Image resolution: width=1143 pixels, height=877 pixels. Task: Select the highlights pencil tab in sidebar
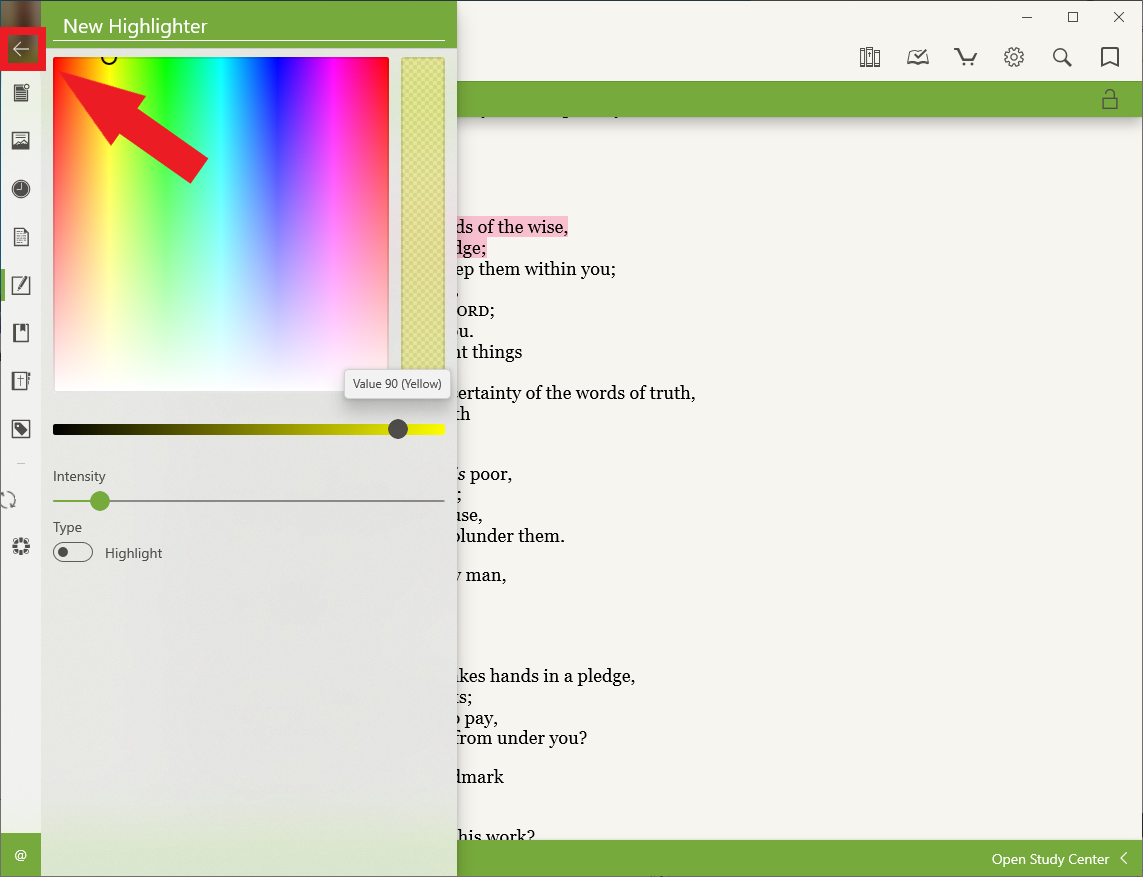[x=21, y=285]
